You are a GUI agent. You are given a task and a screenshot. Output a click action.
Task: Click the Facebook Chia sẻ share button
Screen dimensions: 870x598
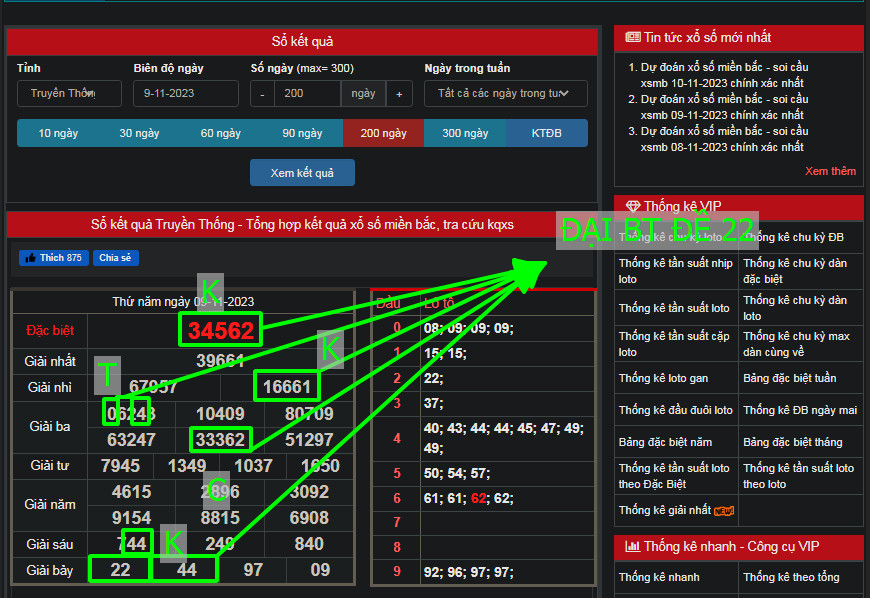point(117,258)
